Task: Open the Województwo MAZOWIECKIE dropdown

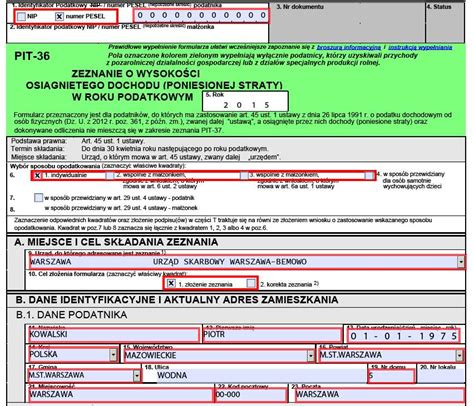Action: 311,356
